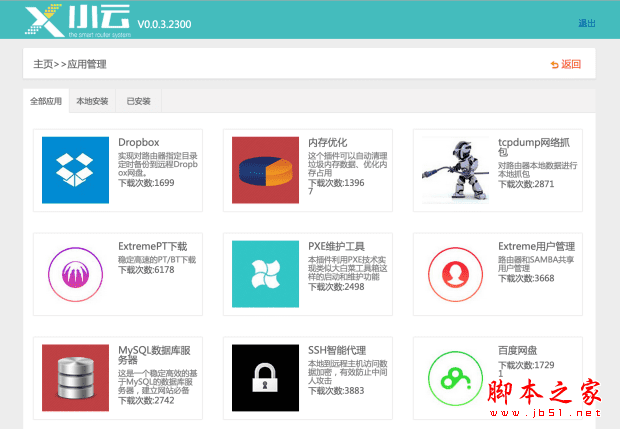Show the 已安装 tab
620x429 pixels.
pos(138,101)
